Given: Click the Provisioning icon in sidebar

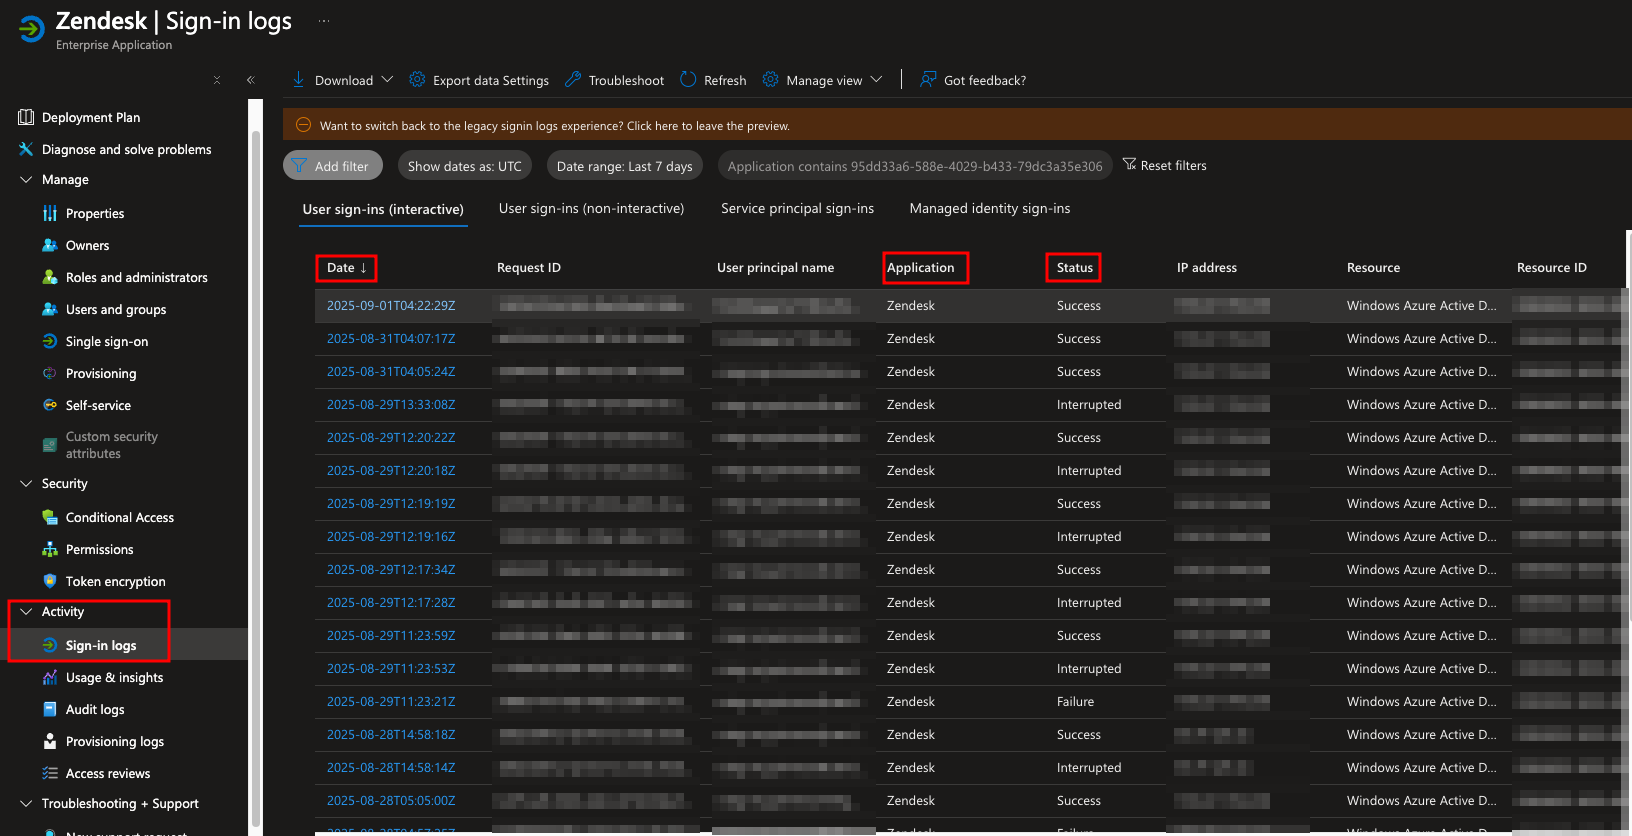Looking at the screenshot, I should [x=50, y=373].
